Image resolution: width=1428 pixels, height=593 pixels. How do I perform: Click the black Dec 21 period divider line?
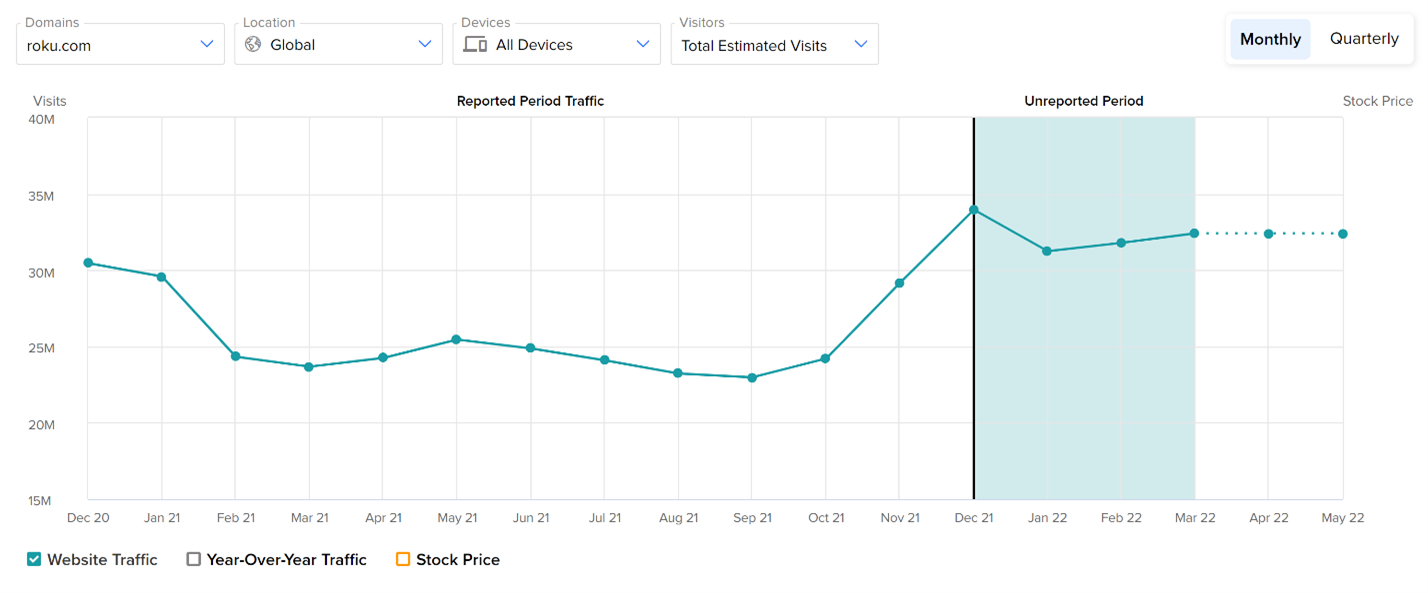(x=973, y=400)
